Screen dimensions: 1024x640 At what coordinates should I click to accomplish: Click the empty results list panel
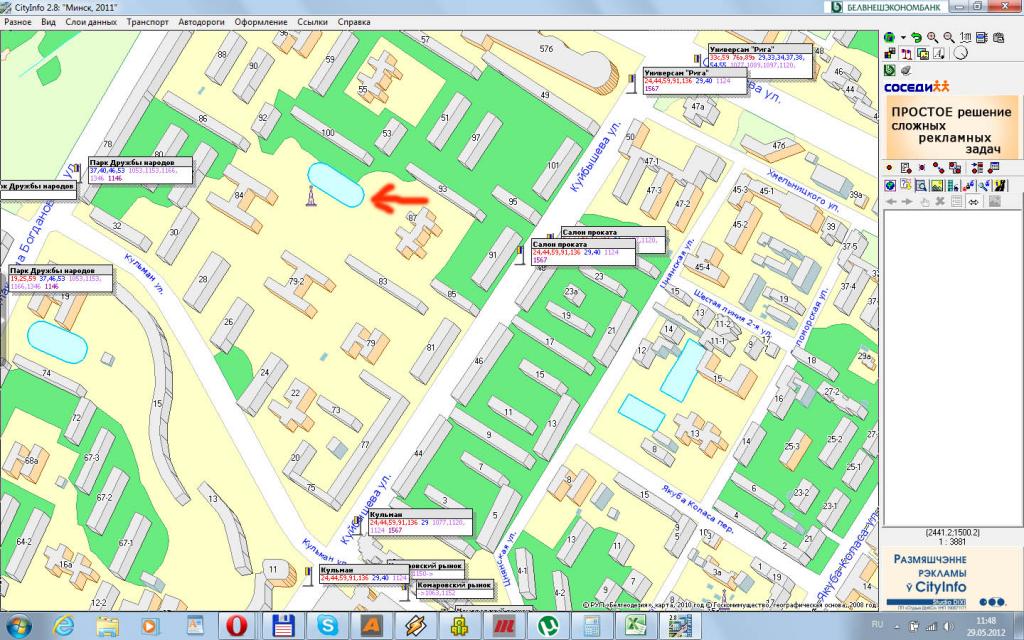[952, 368]
